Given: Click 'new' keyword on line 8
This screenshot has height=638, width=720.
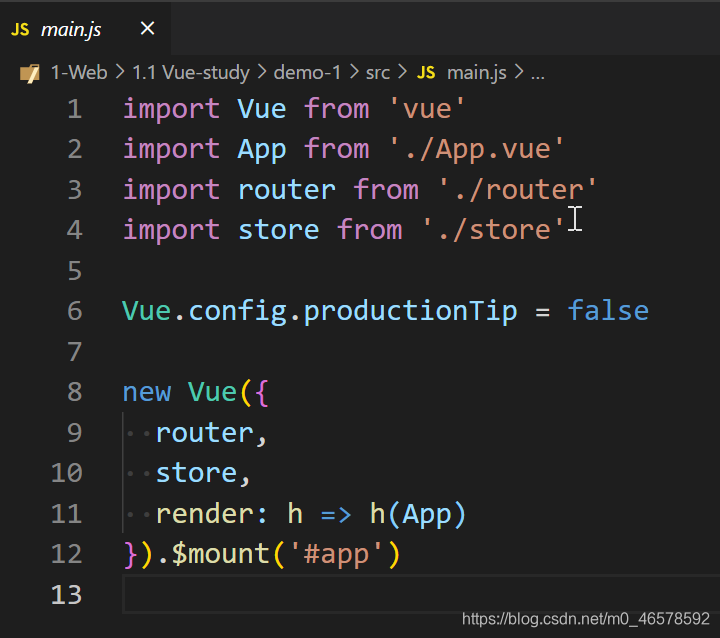Looking at the screenshot, I should coord(146,393).
